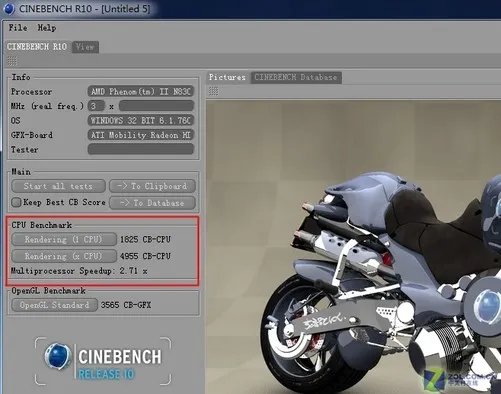
Task: Toggle the Keep Best CB Score checkbox
Action: coord(16,202)
